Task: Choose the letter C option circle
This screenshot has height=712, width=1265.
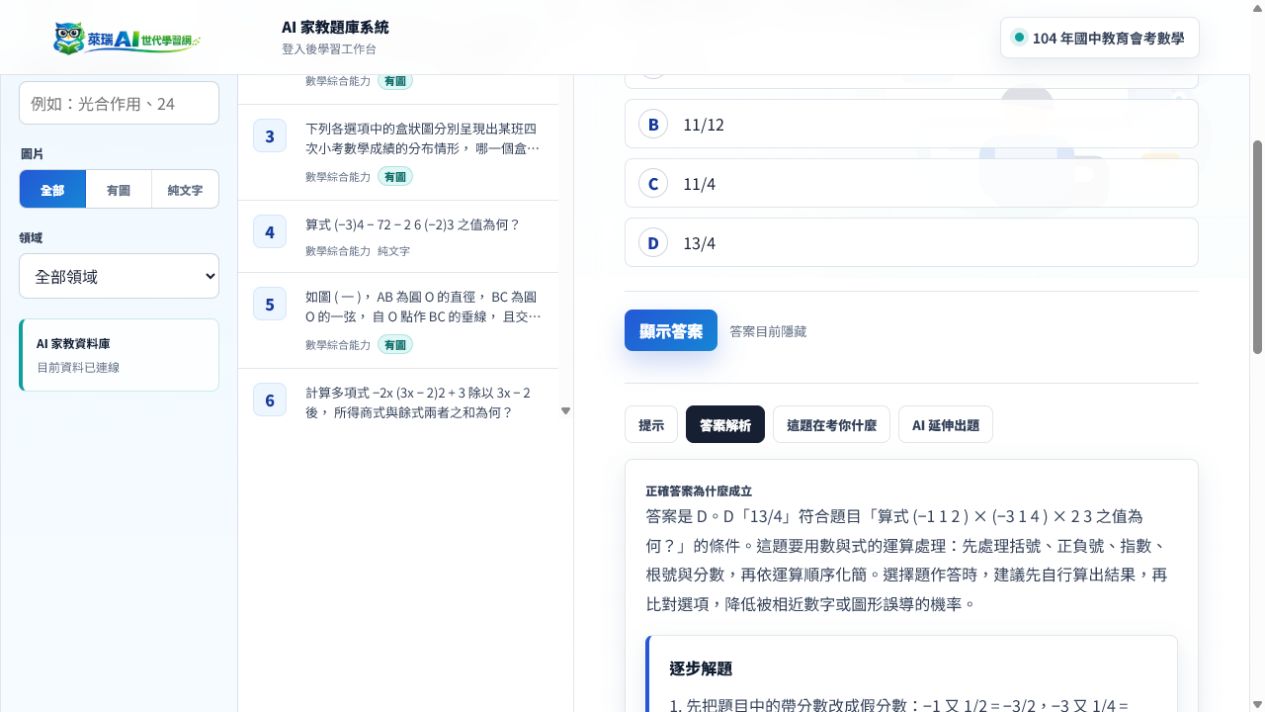Action: [x=653, y=184]
